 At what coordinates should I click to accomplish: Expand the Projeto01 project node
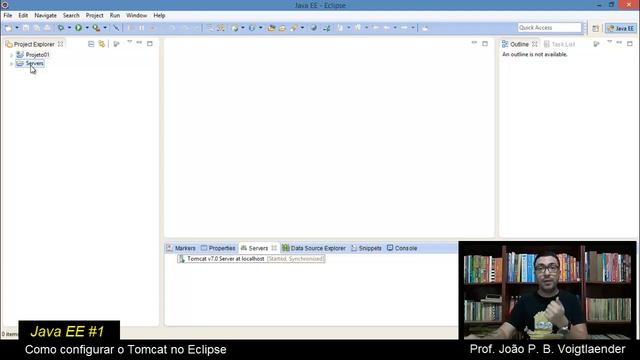(11, 55)
